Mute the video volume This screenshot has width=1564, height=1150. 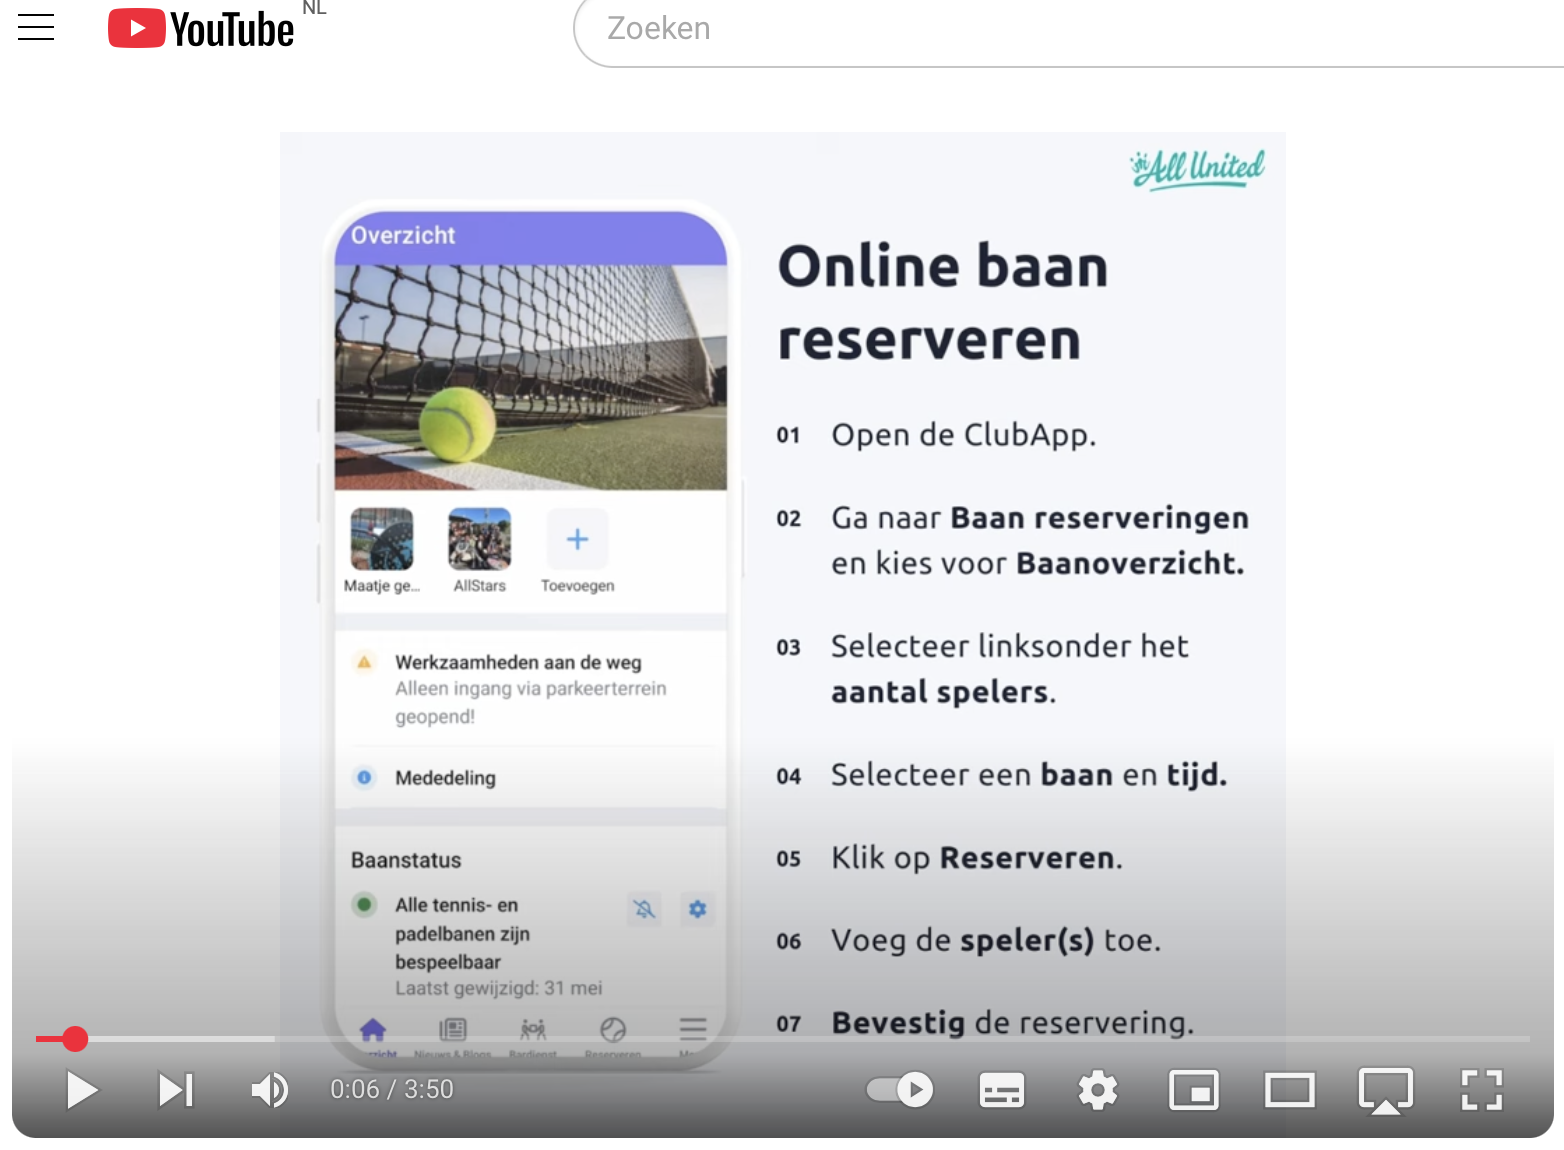tap(269, 1090)
